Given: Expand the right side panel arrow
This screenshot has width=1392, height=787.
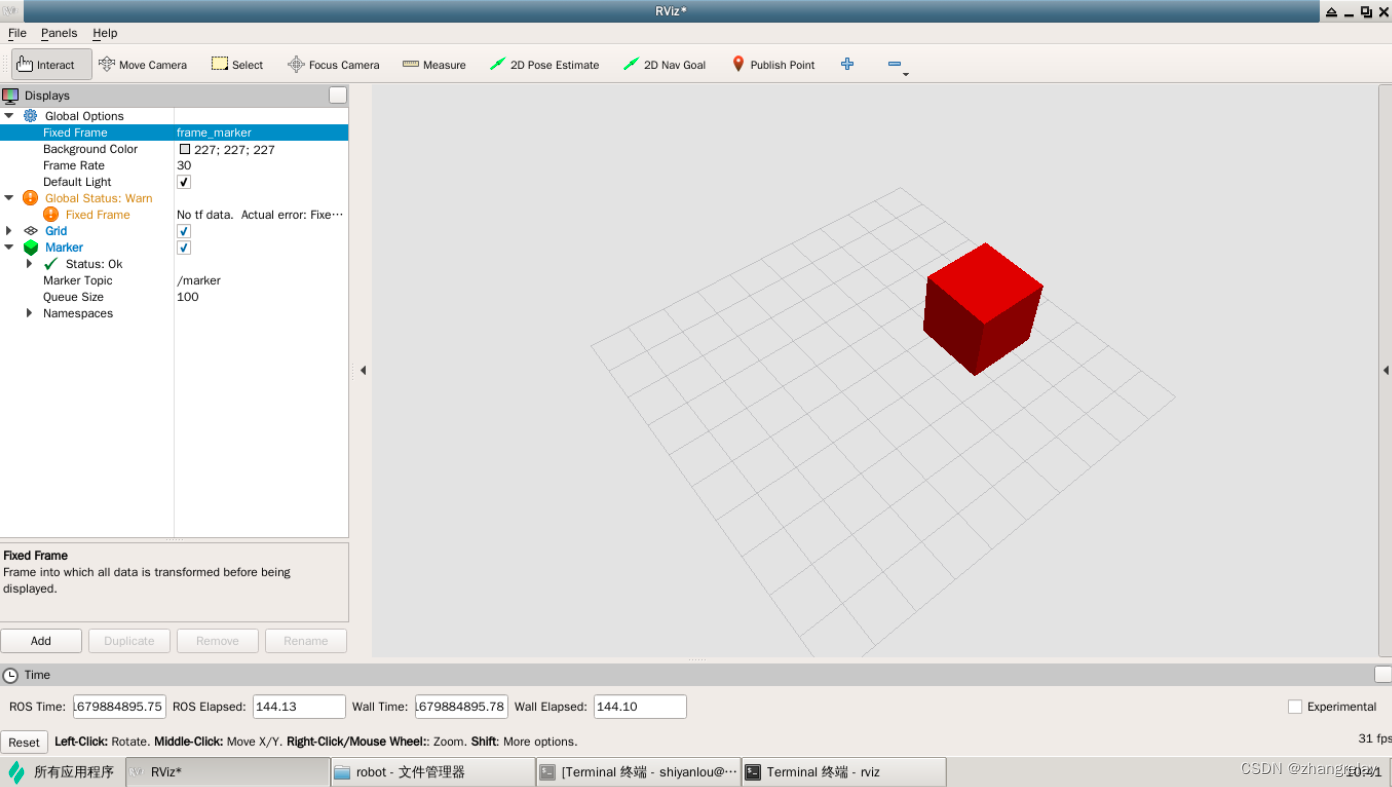Looking at the screenshot, I should tap(1385, 370).
